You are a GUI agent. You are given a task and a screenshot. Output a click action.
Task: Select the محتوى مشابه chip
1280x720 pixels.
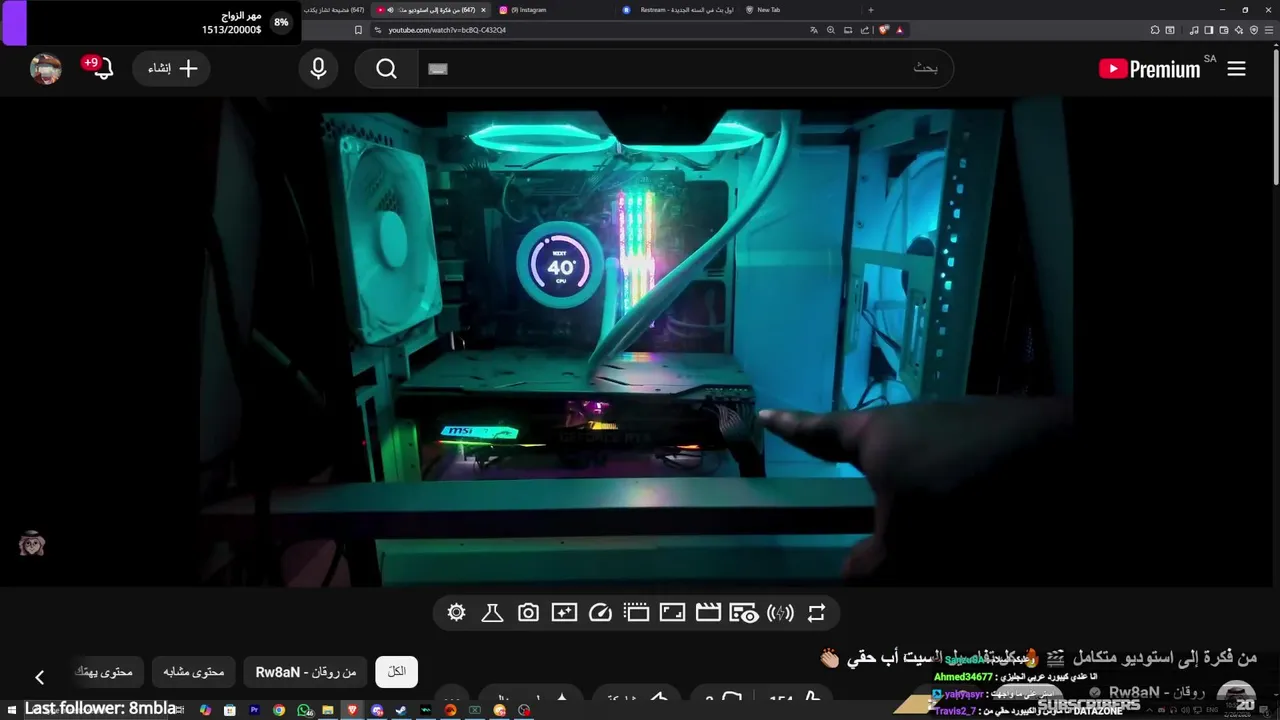click(x=193, y=672)
